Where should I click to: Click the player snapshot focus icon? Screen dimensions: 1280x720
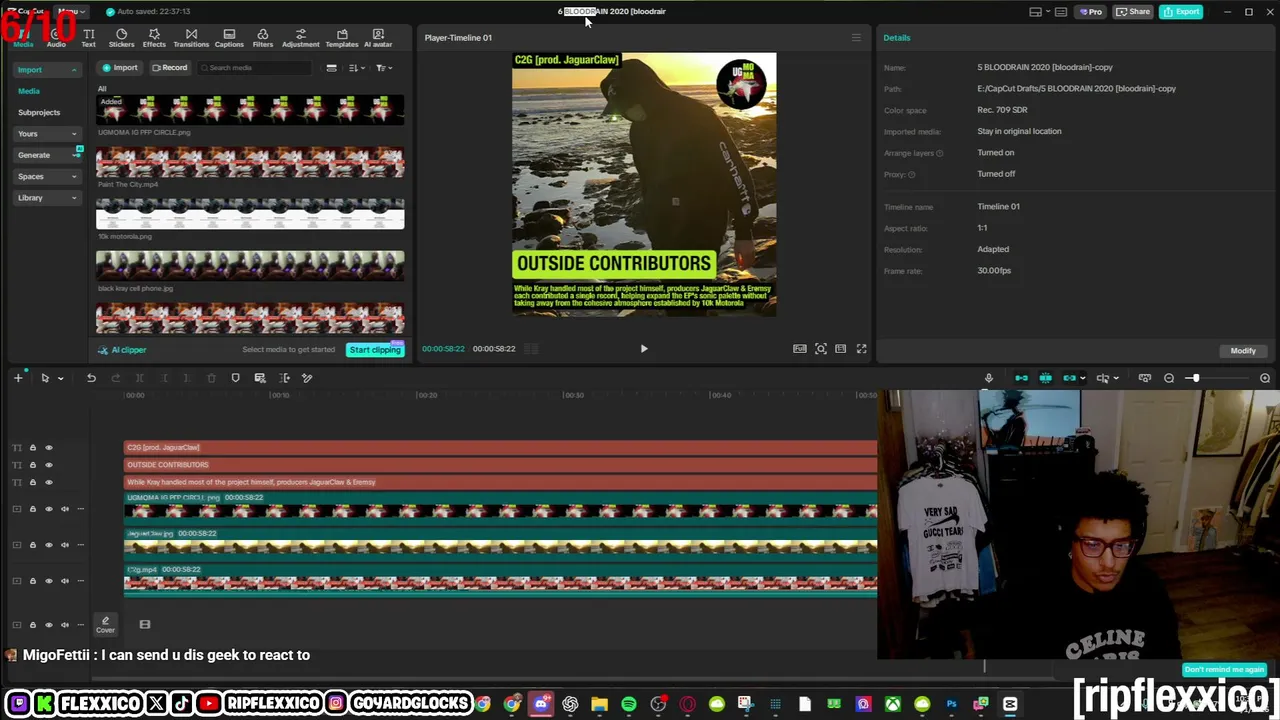click(x=821, y=349)
